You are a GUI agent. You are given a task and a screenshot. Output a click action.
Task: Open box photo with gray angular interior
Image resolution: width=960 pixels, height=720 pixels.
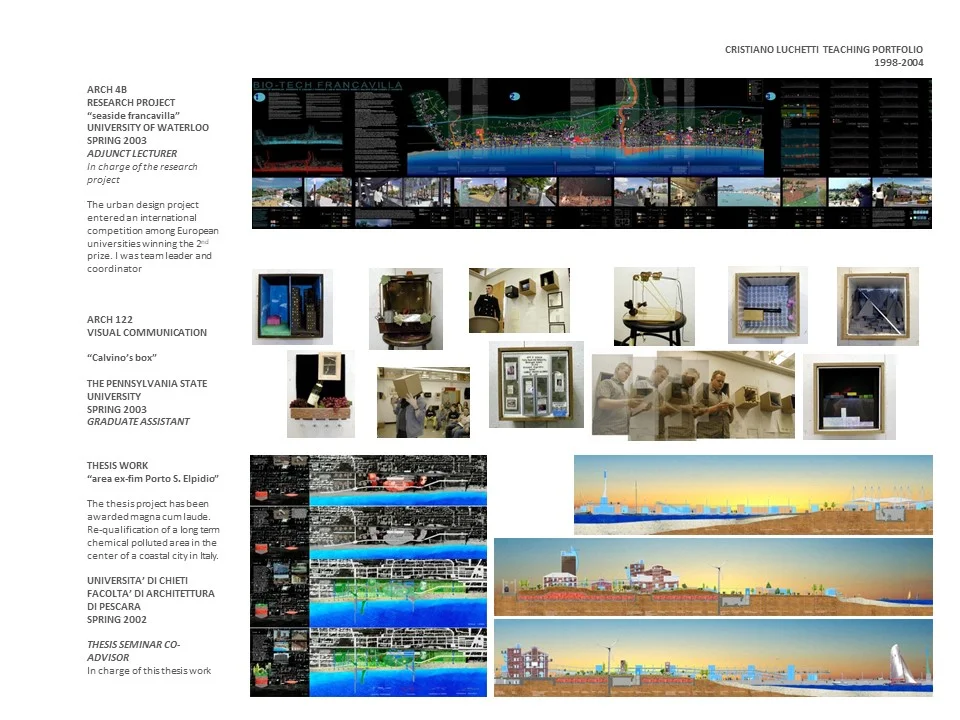coord(877,306)
